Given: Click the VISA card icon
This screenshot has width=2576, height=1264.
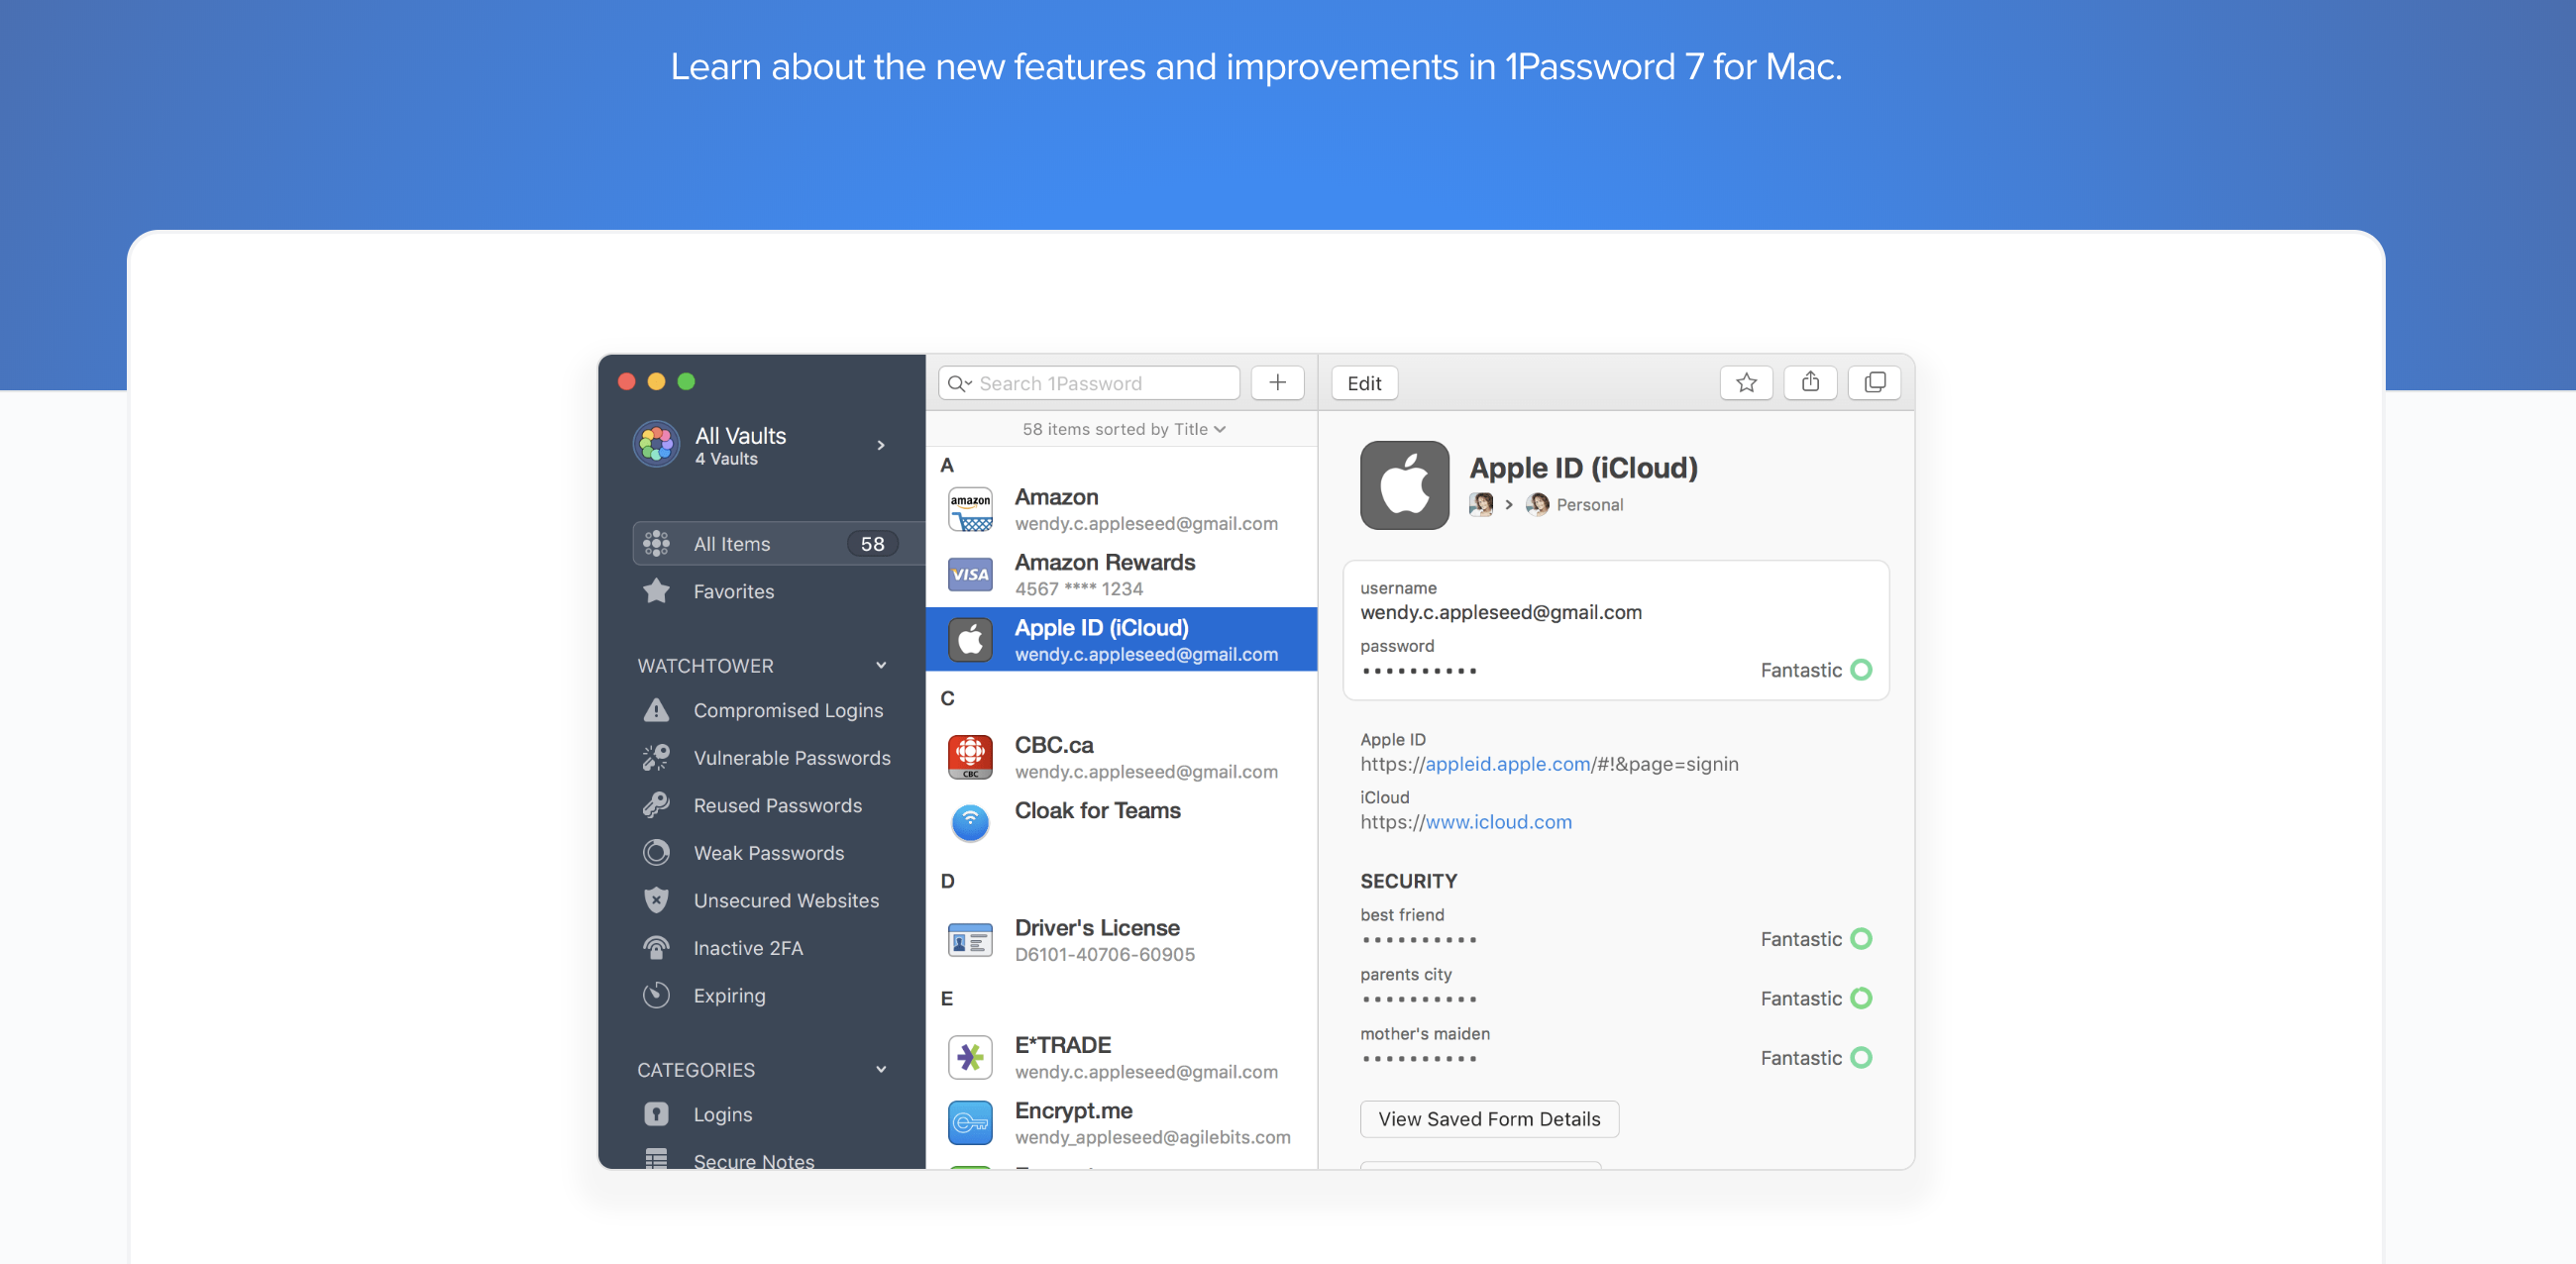Looking at the screenshot, I should click(x=970, y=575).
